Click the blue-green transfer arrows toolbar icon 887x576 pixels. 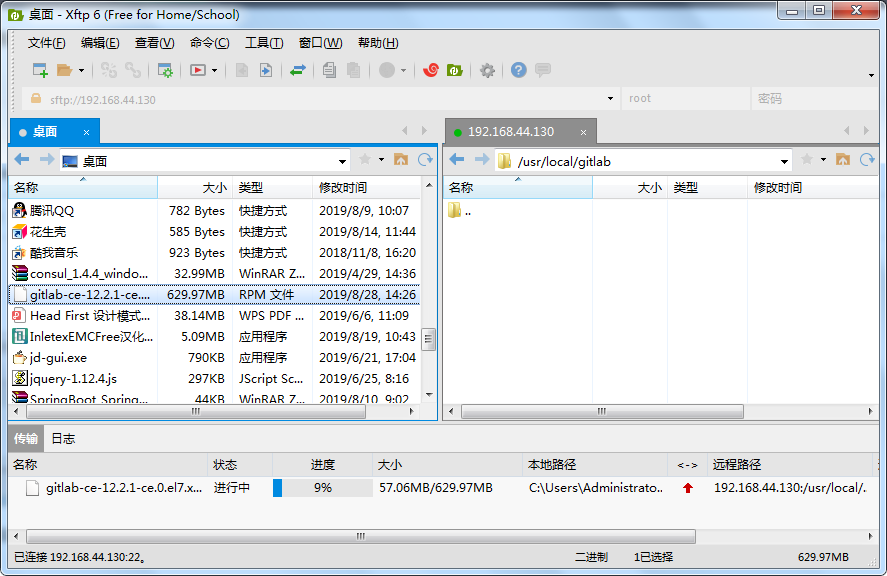pos(298,70)
